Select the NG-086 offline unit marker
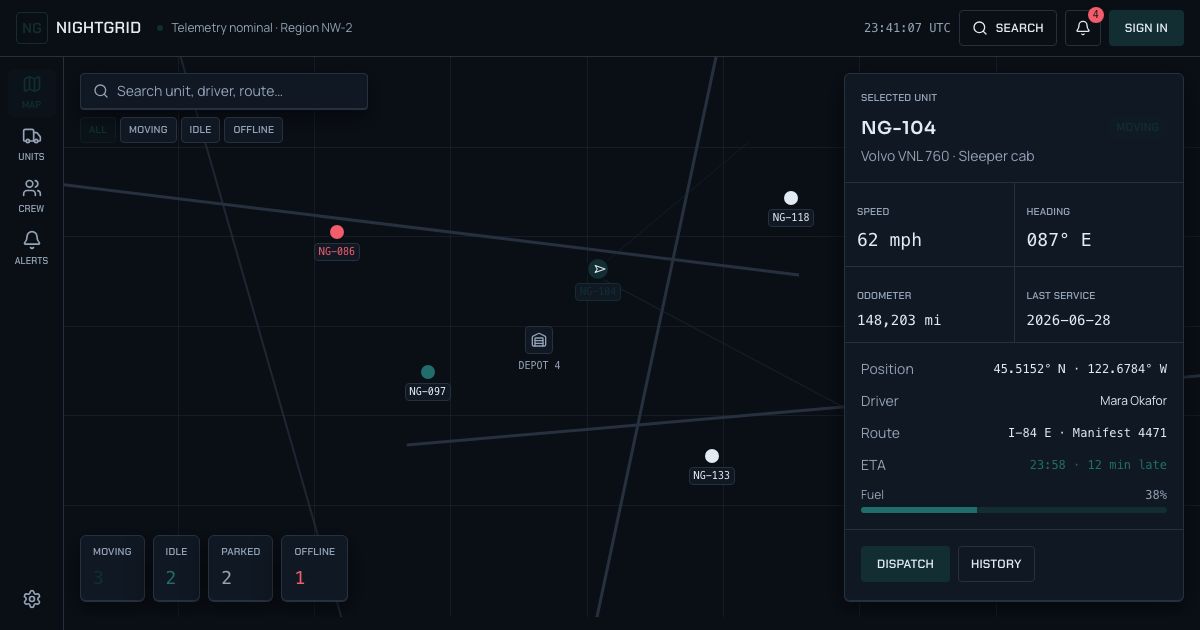This screenshot has width=1200, height=630. coord(337,232)
